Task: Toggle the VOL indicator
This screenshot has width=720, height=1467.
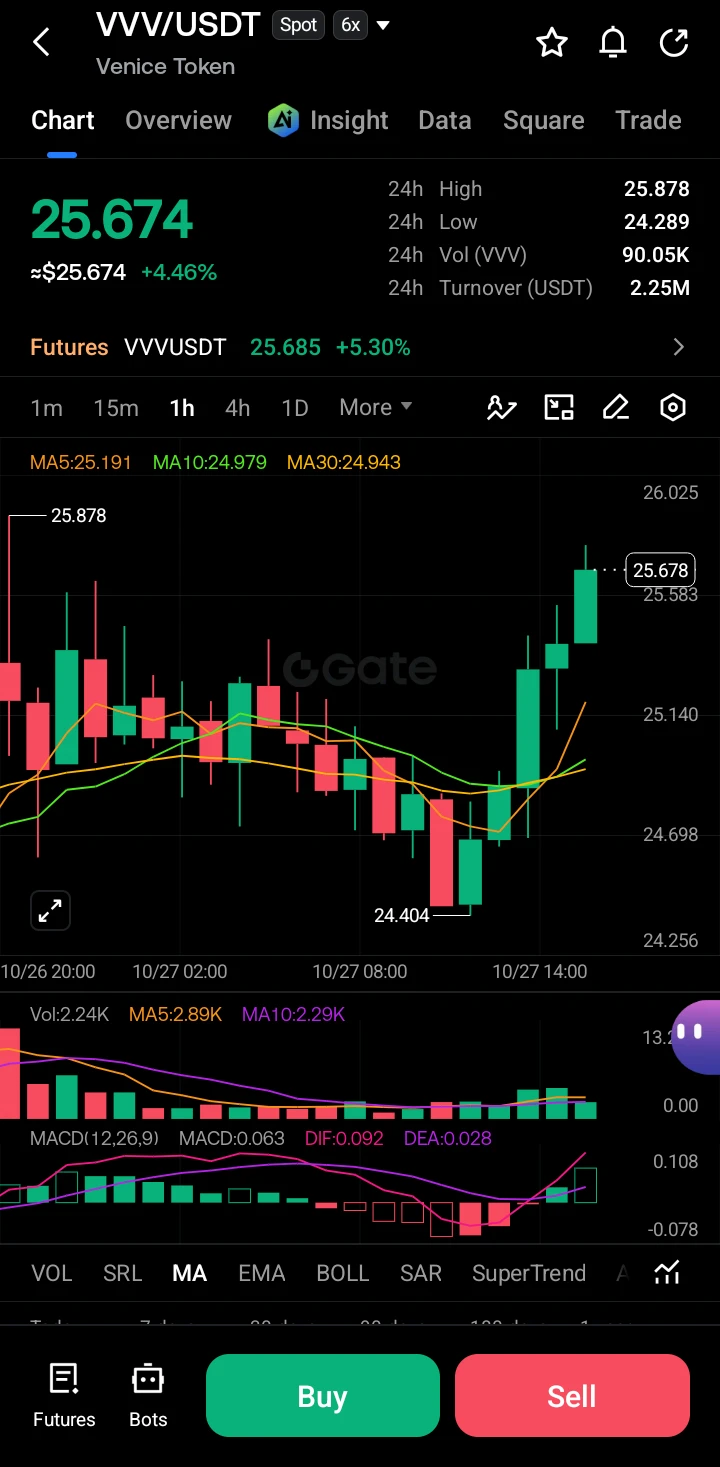Action: click(x=52, y=1273)
